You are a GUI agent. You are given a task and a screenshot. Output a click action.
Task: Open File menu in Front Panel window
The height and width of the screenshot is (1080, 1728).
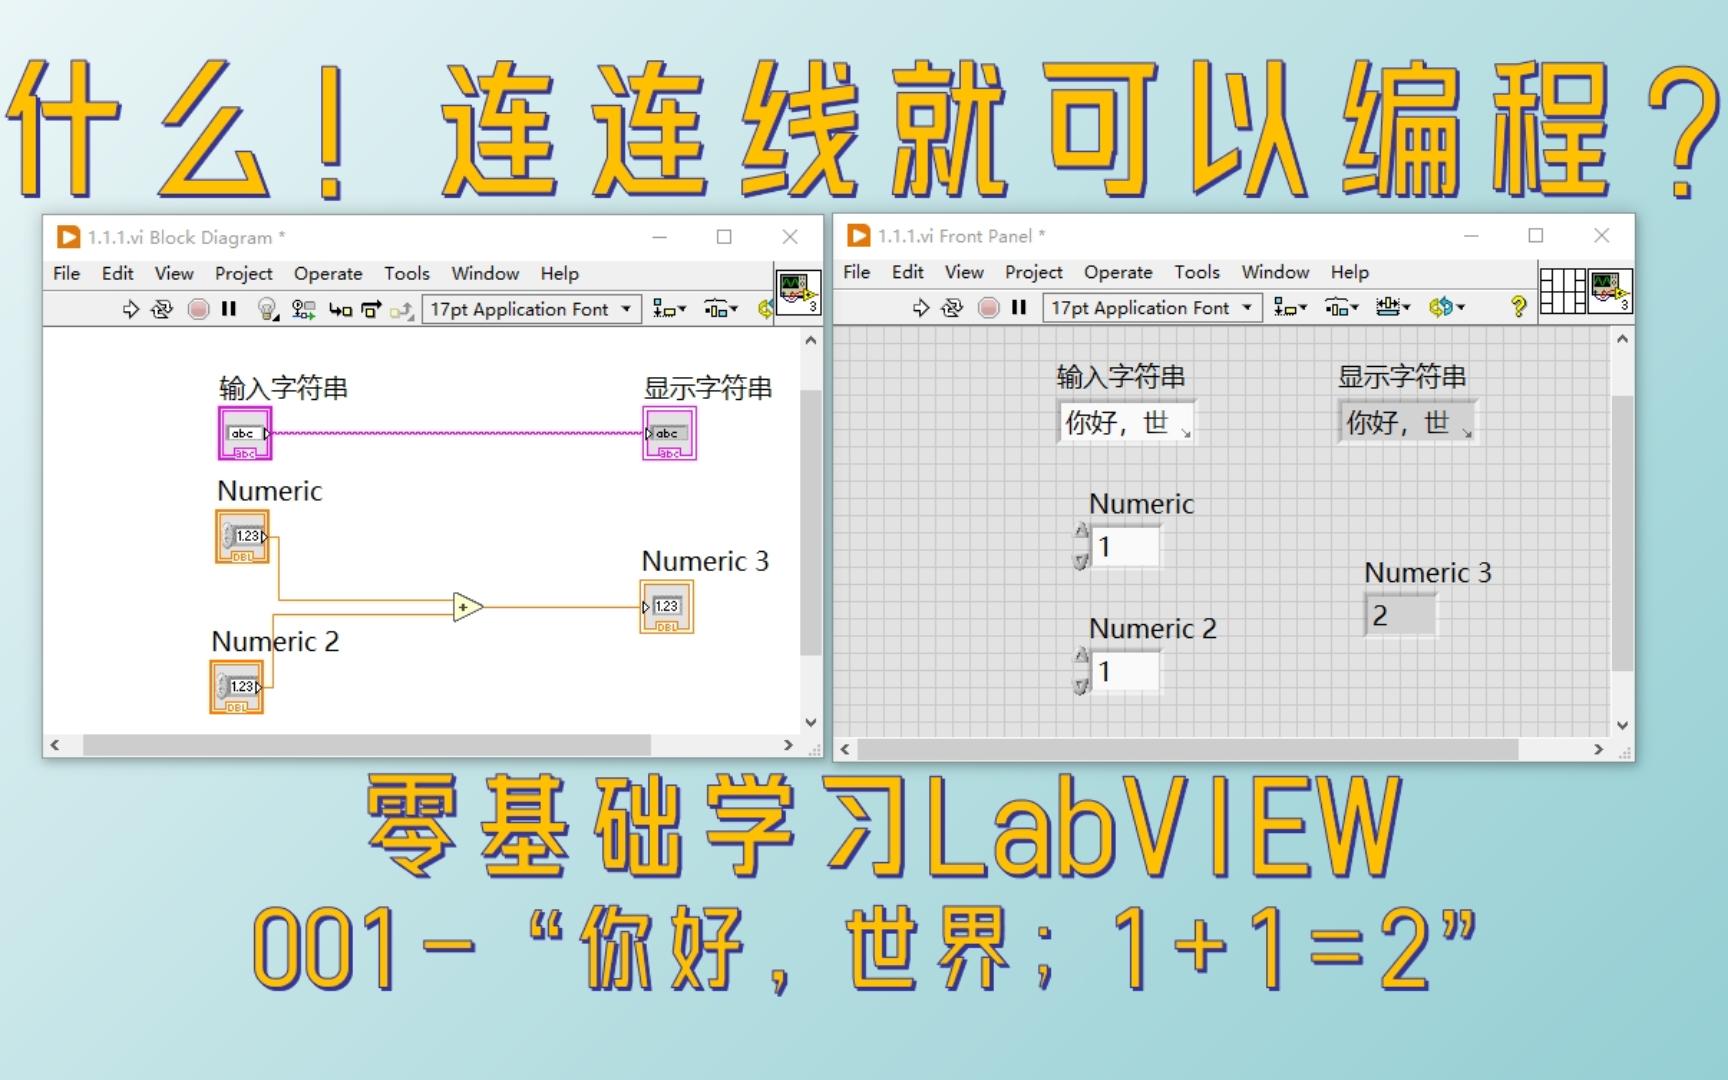pyautogui.click(x=857, y=272)
